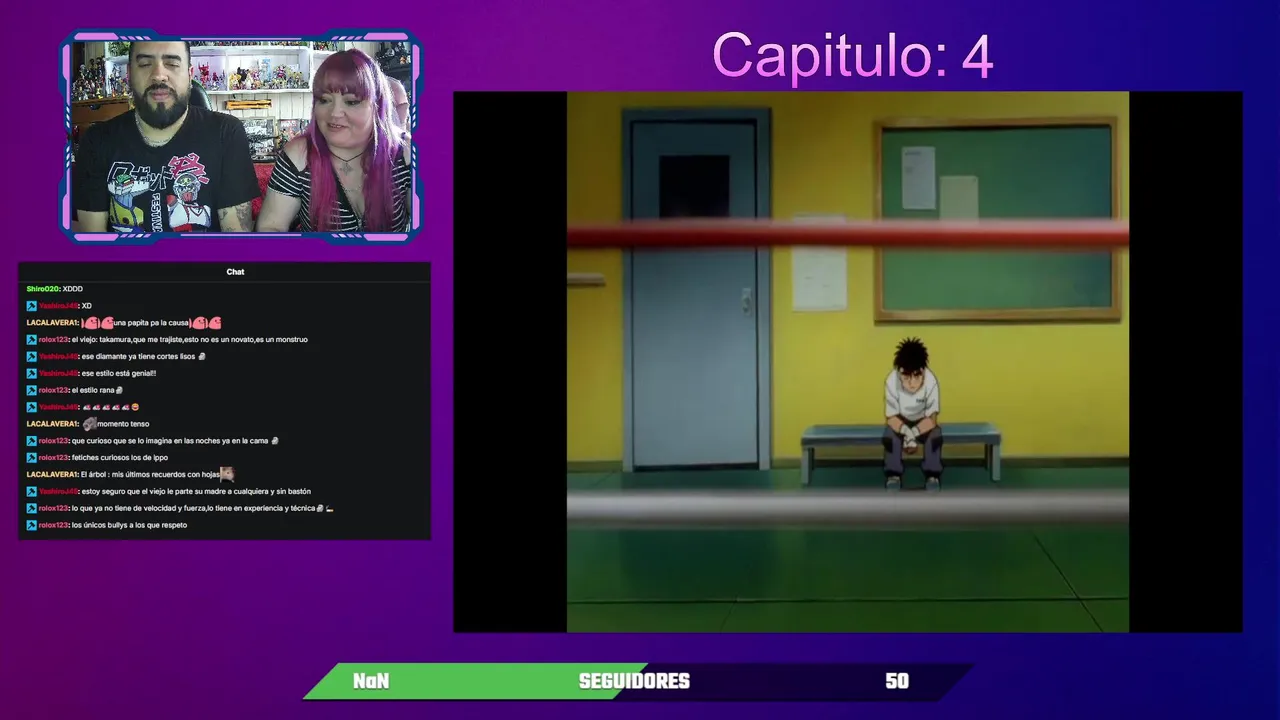The width and height of the screenshot is (1280, 720).
Task: Click the 'momento tenso' chat message
Action: click(x=123, y=424)
